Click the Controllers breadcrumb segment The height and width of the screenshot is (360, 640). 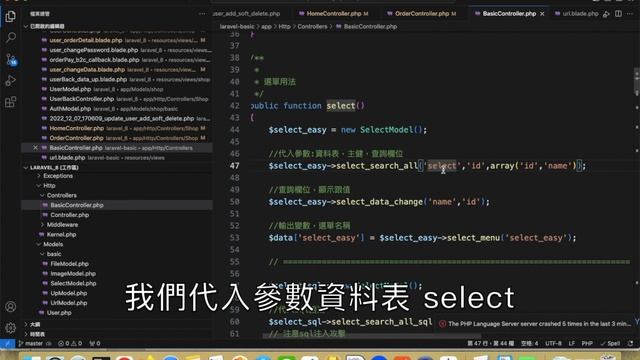[312, 27]
